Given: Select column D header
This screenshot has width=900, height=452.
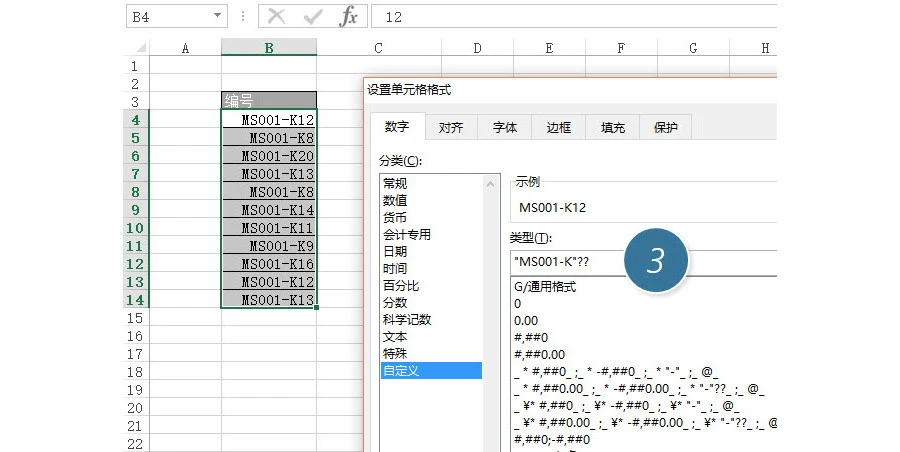Looking at the screenshot, I should pos(478,48).
